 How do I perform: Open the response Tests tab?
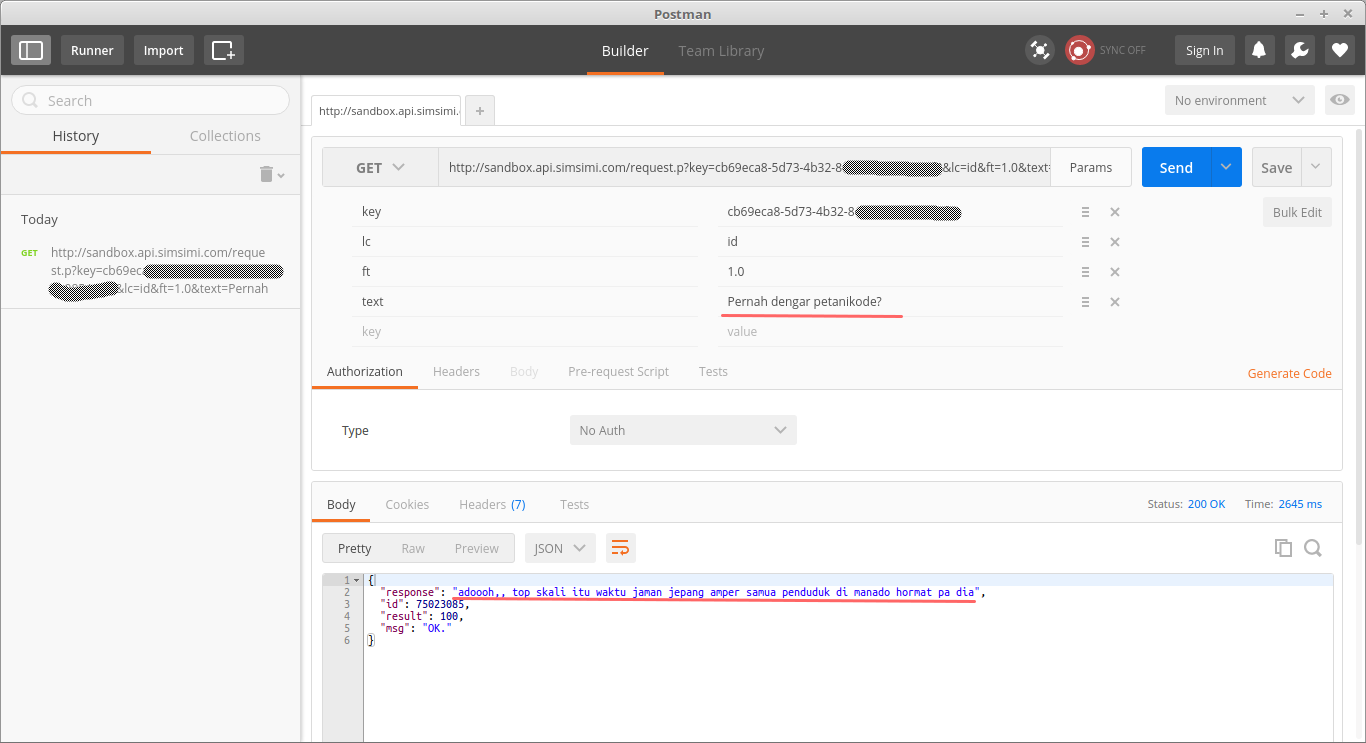click(574, 505)
